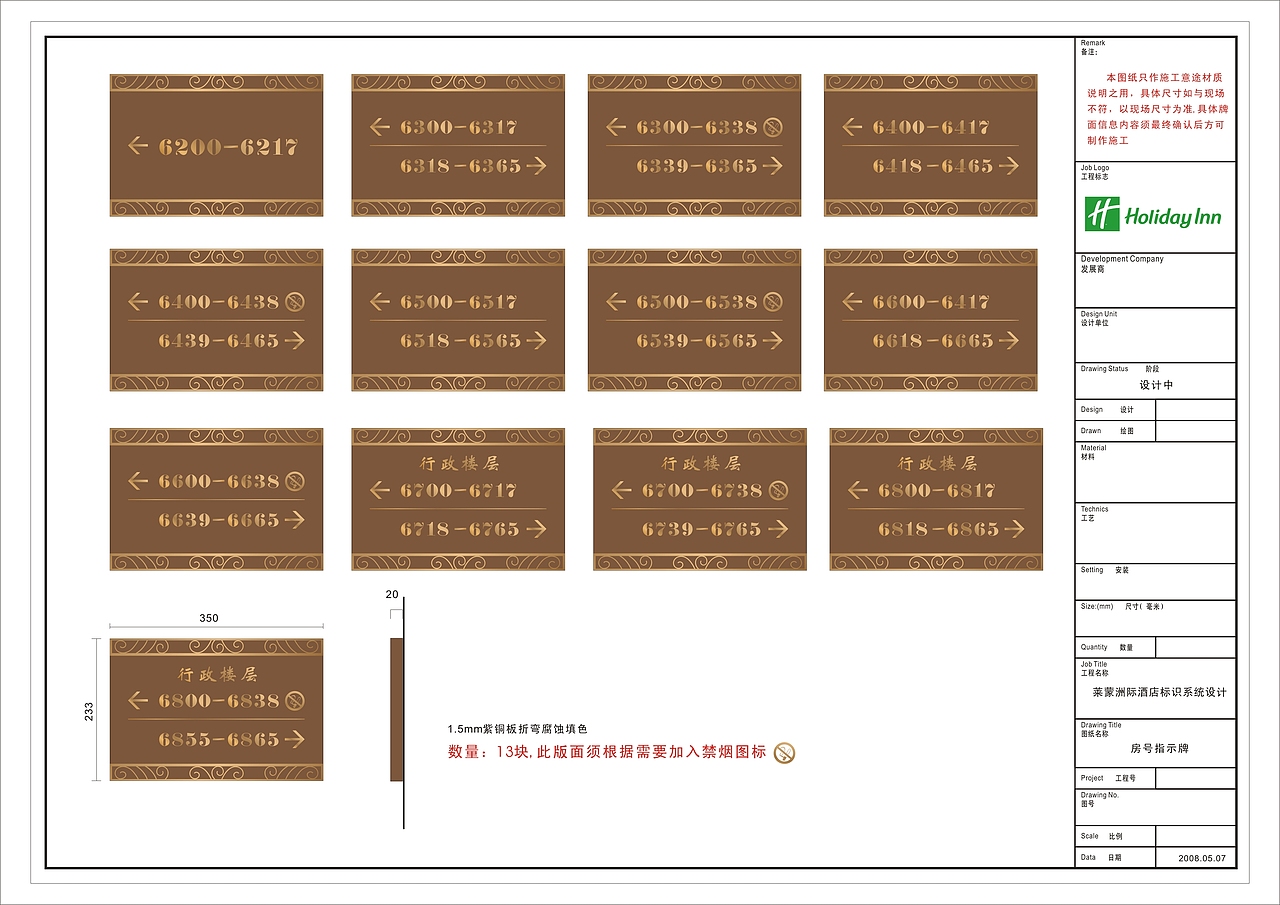Click the left arrow before 6800-6817
This screenshot has width=1280, height=905.
[858, 490]
